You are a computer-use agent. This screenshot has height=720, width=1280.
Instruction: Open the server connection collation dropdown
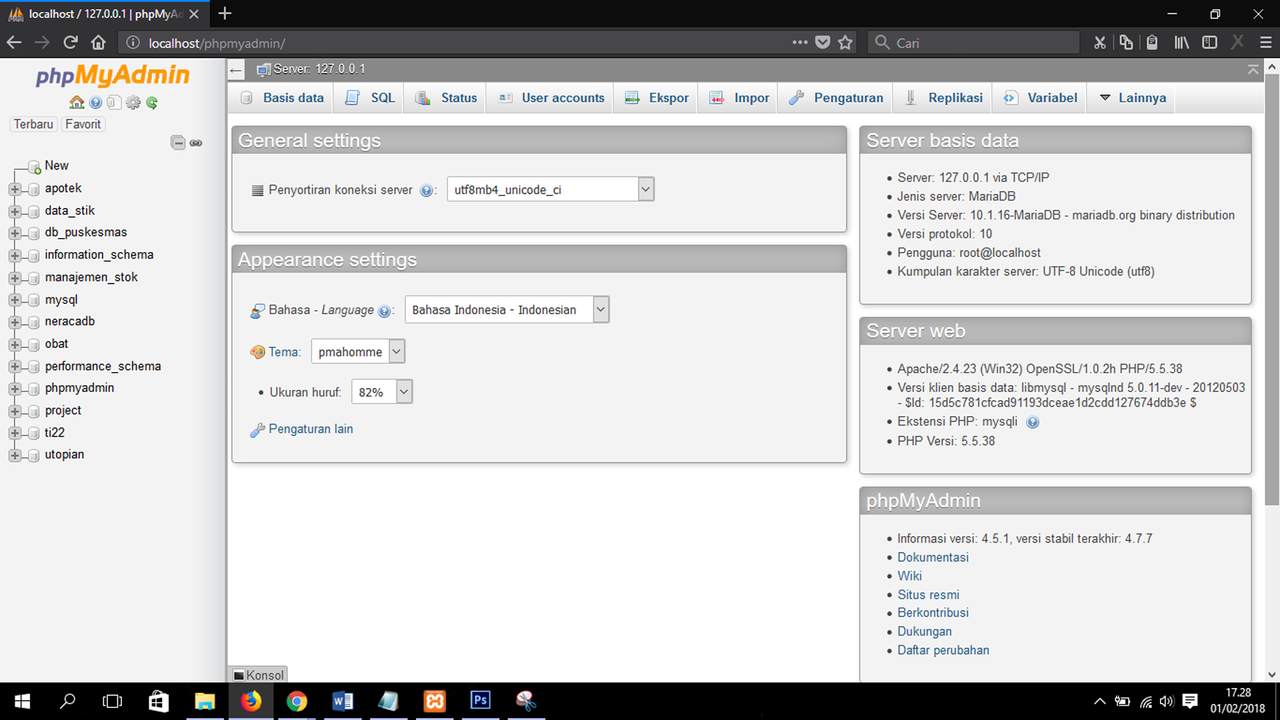(550, 189)
